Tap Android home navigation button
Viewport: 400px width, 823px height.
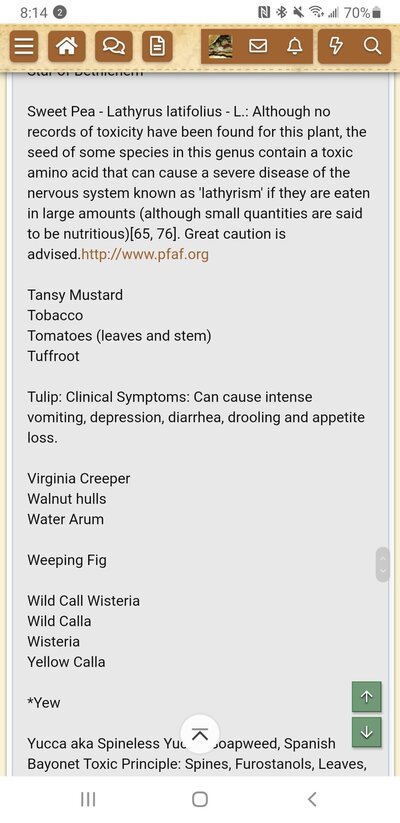point(199,799)
